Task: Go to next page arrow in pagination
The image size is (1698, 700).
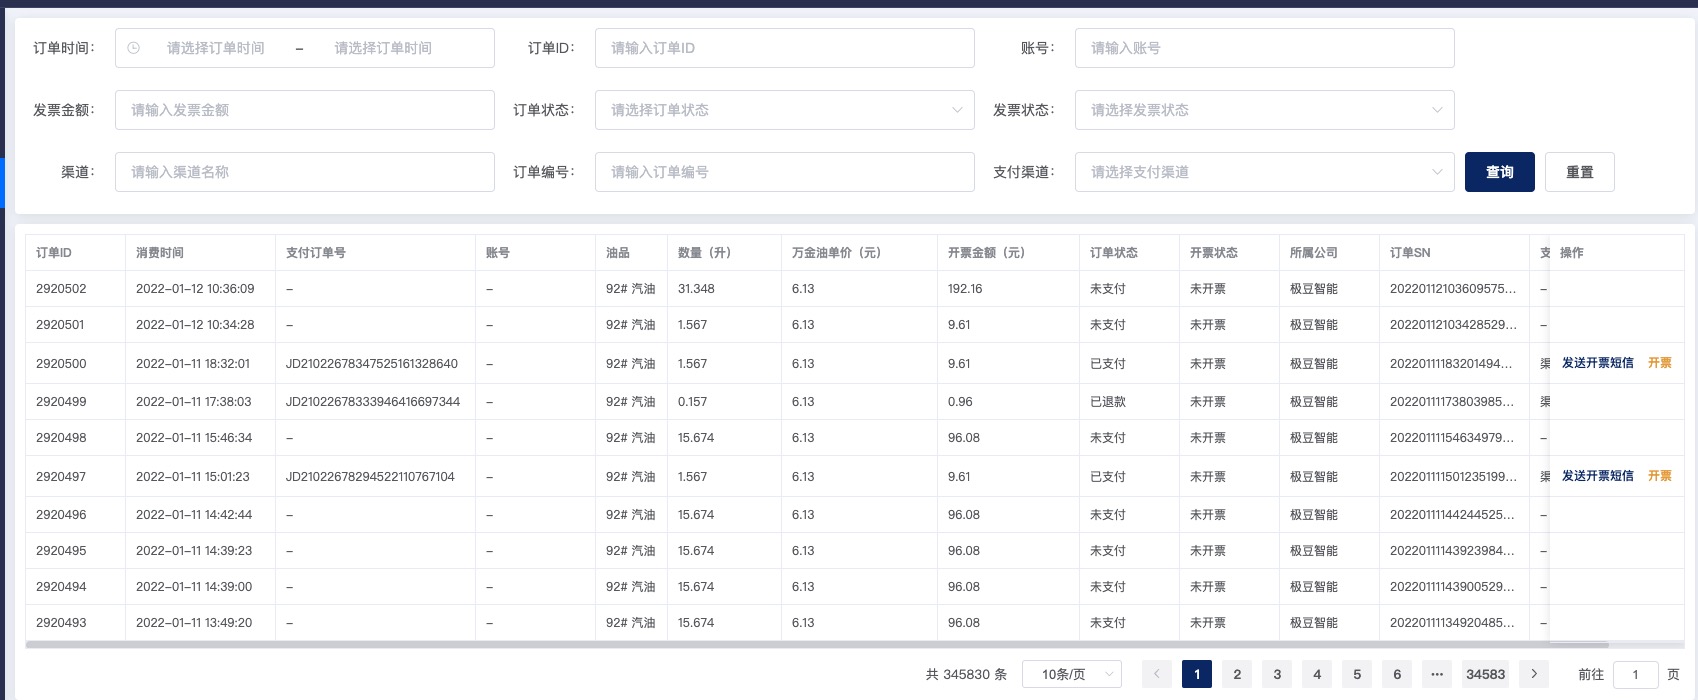Action: 1534,674
